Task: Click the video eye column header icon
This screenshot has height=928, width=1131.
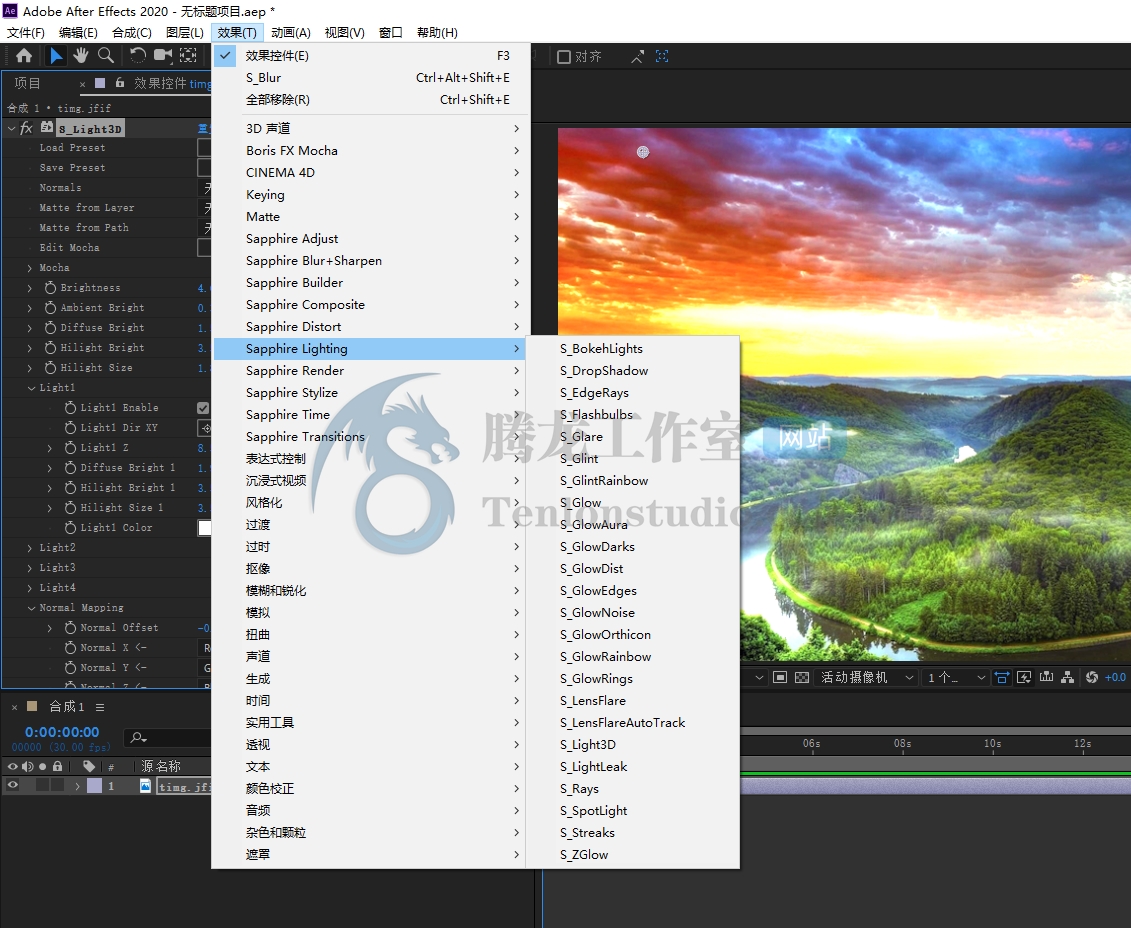Action: click(x=12, y=766)
